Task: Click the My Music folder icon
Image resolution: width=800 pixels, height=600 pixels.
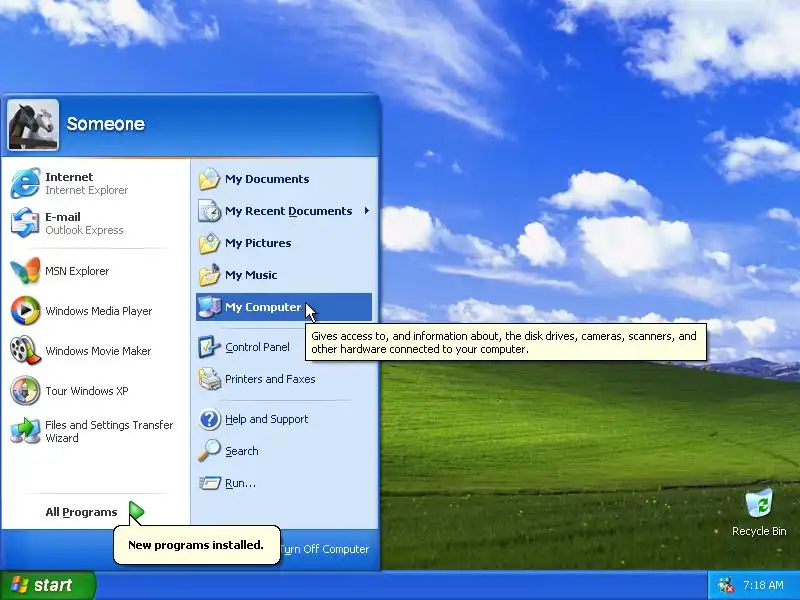Action: pos(209,275)
